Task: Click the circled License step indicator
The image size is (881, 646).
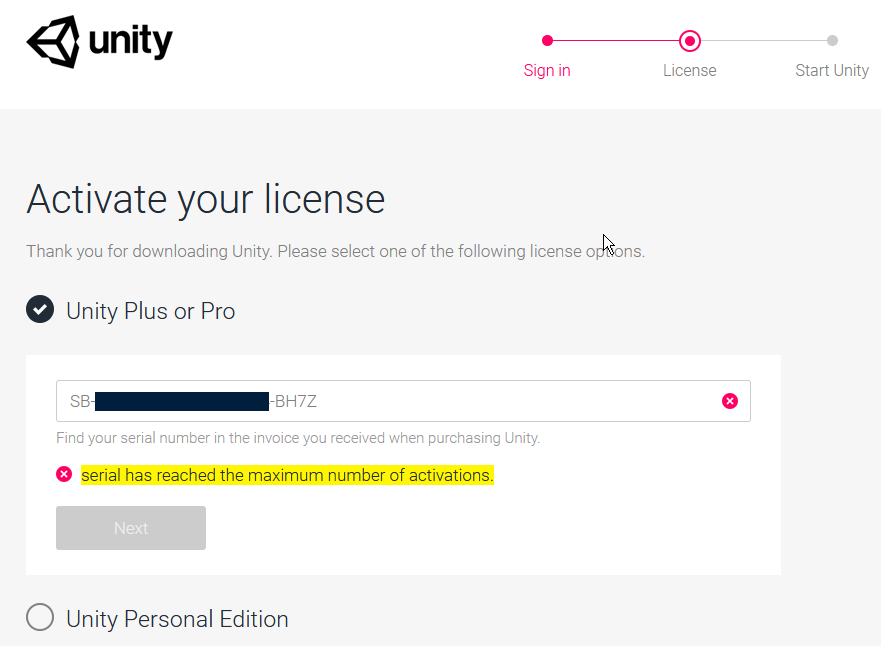Action: pyautogui.click(x=690, y=41)
